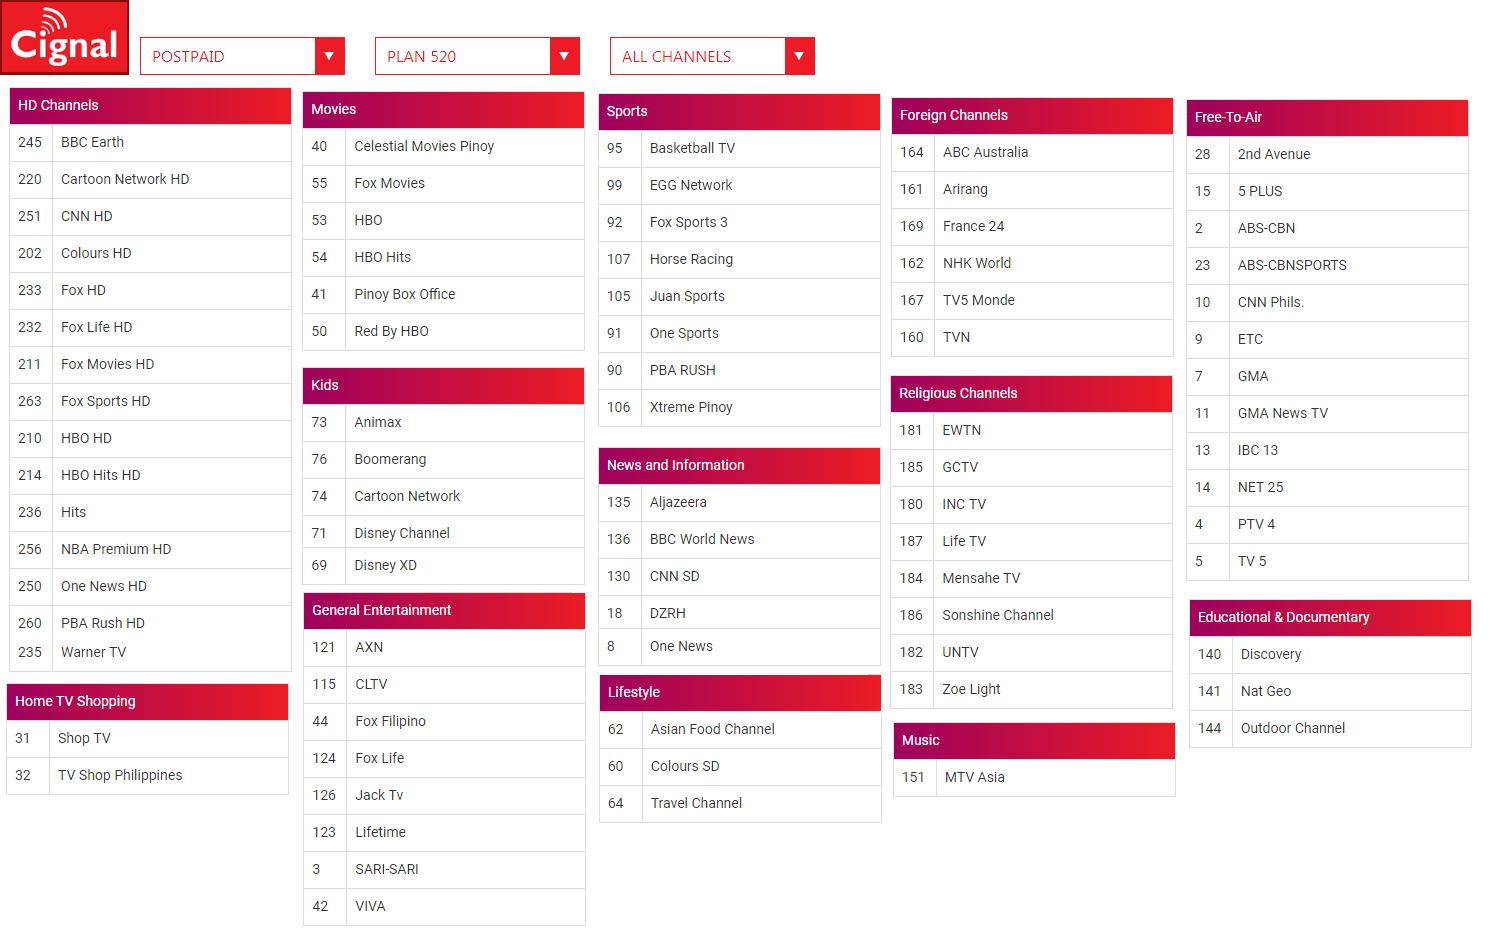1504x940 pixels.
Task: Select the Sports category header
Action: [x=739, y=112]
